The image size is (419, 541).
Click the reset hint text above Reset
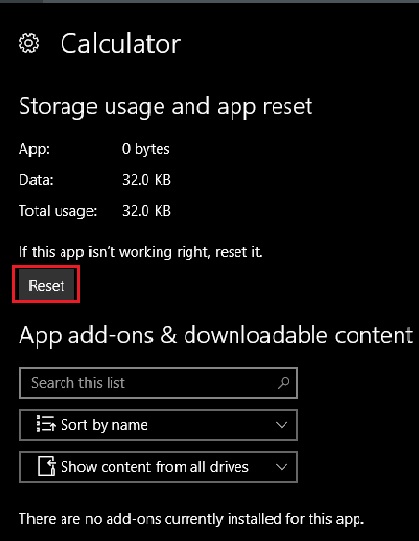(x=140, y=252)
